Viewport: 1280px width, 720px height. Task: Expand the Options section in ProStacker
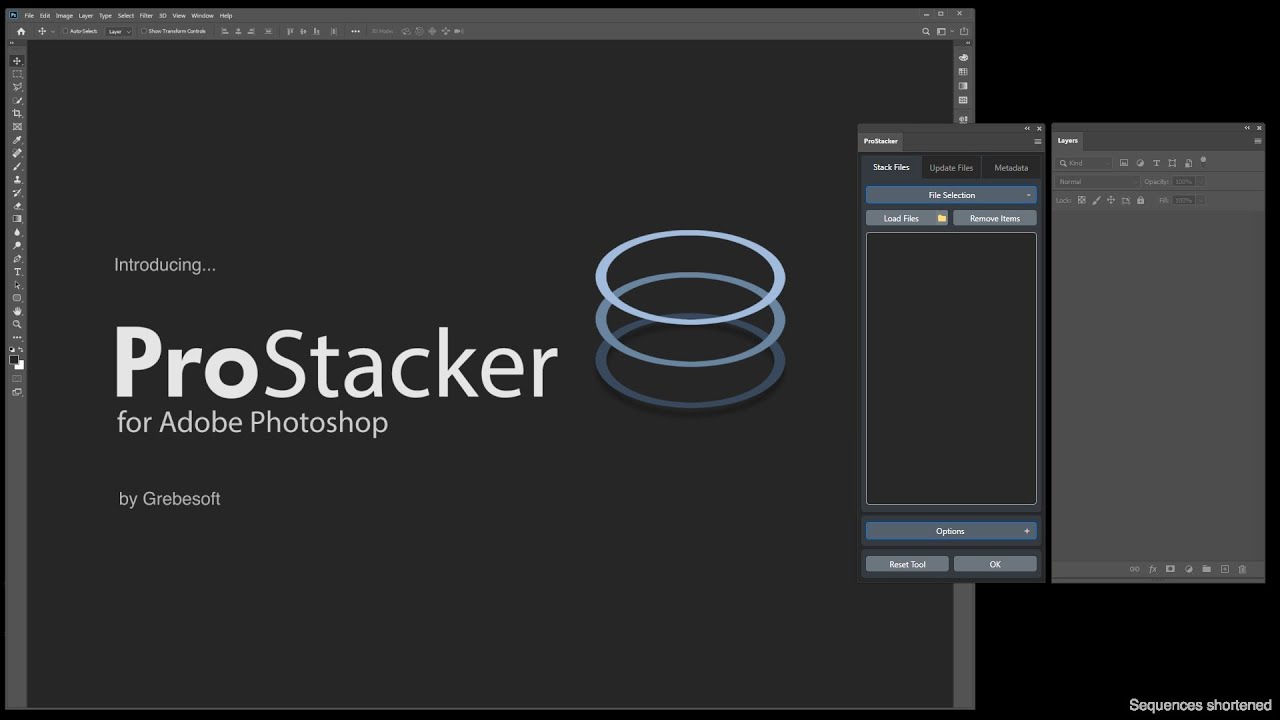(x=951, y=531)
